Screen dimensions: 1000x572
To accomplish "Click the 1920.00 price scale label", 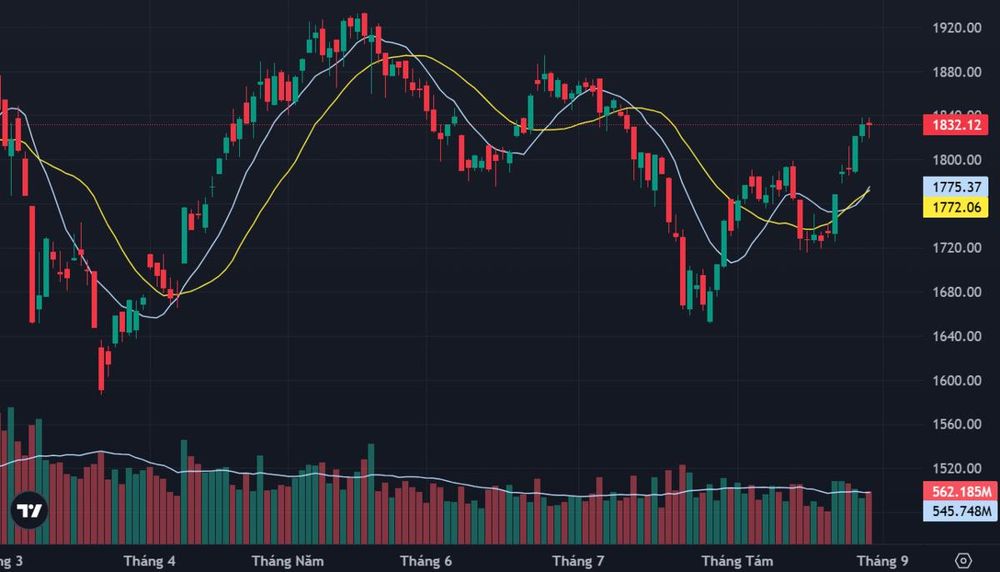I will tap(957, 27).
